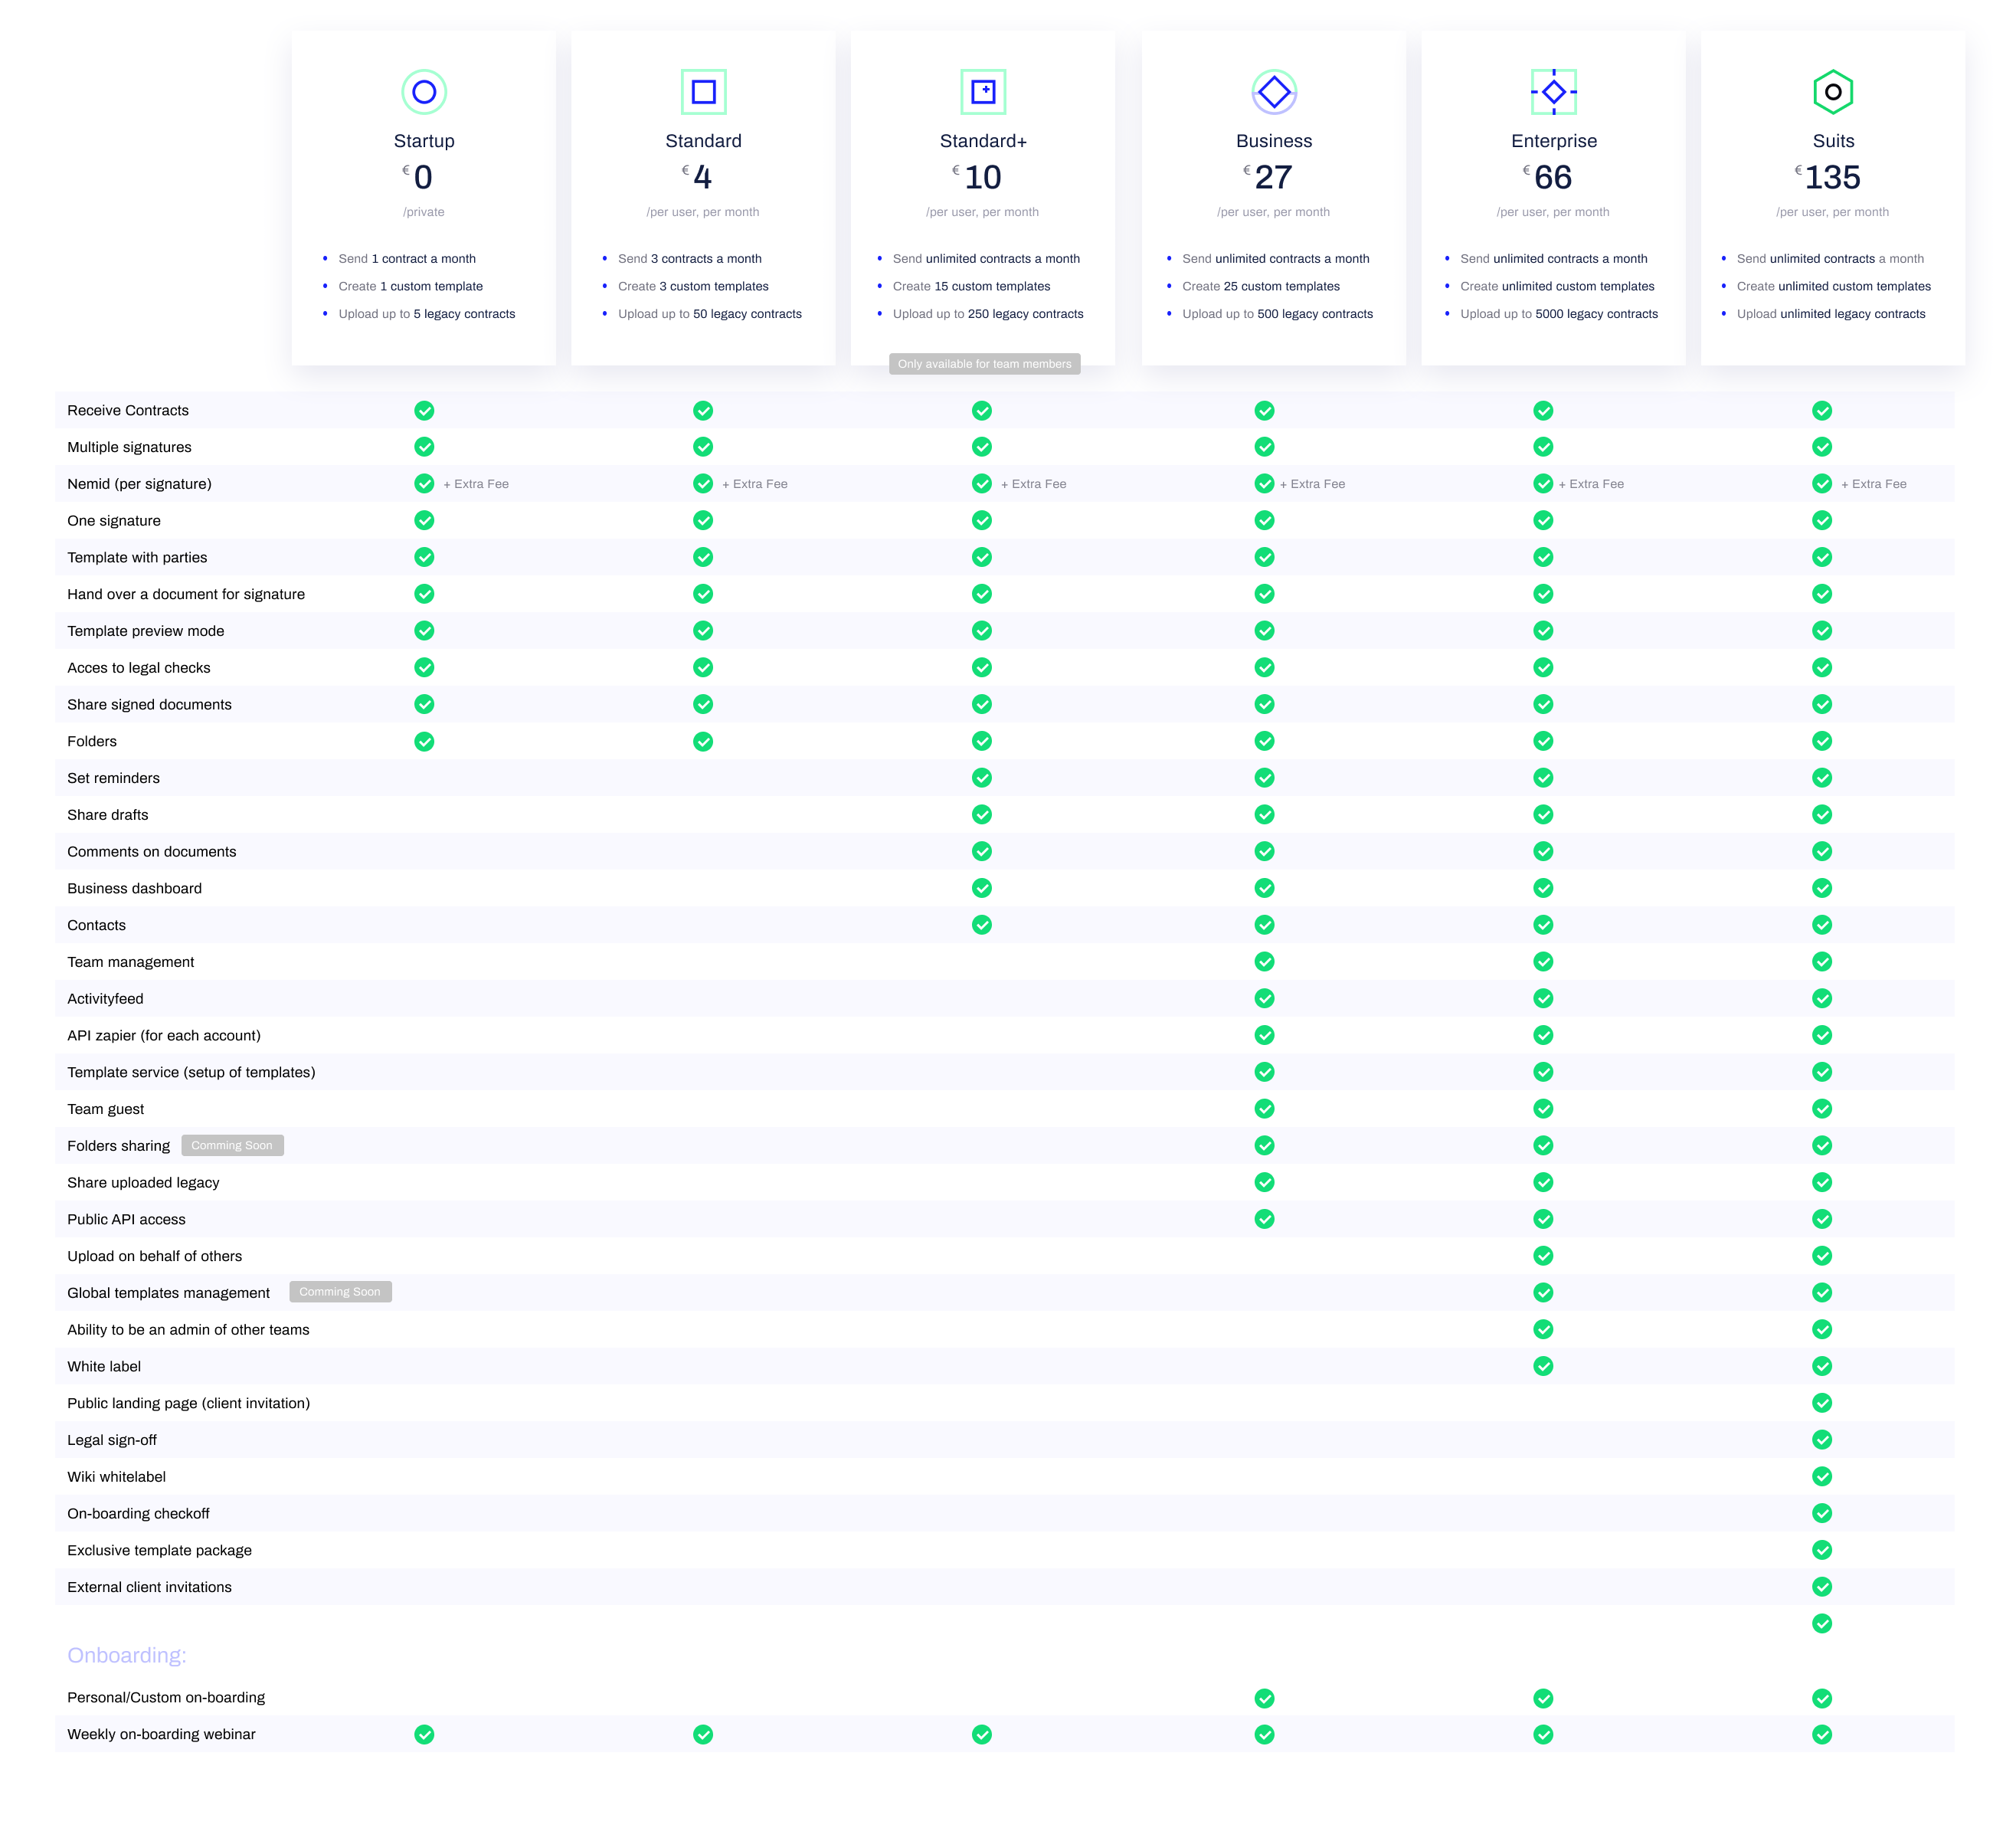
Task: Click the Standard plan square icon
Action: pyautogui.click(x=703, y=92)
